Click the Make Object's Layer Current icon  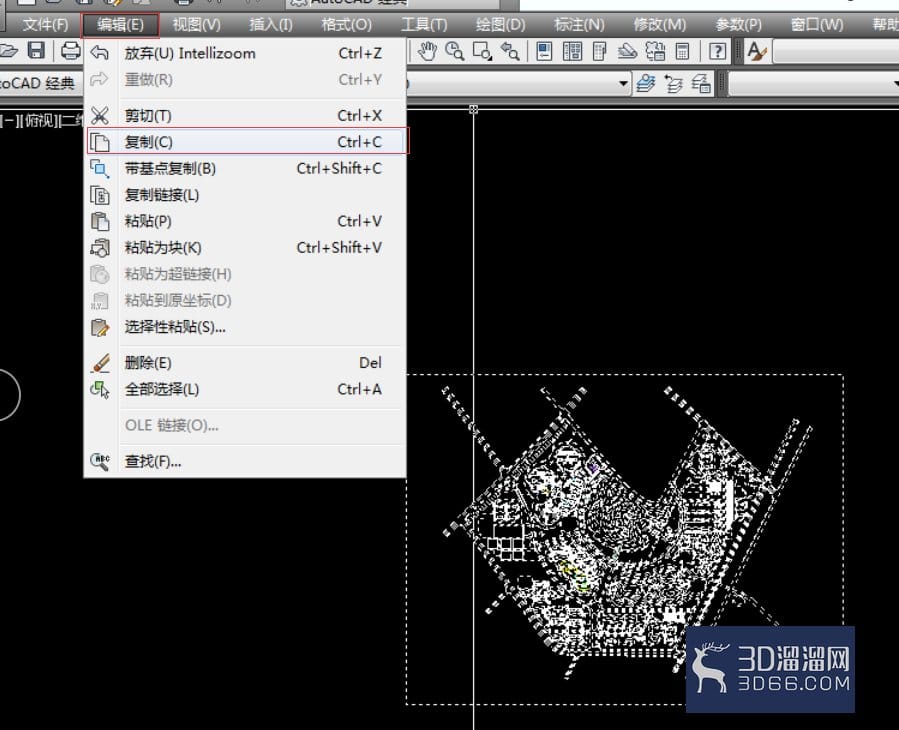646,84
